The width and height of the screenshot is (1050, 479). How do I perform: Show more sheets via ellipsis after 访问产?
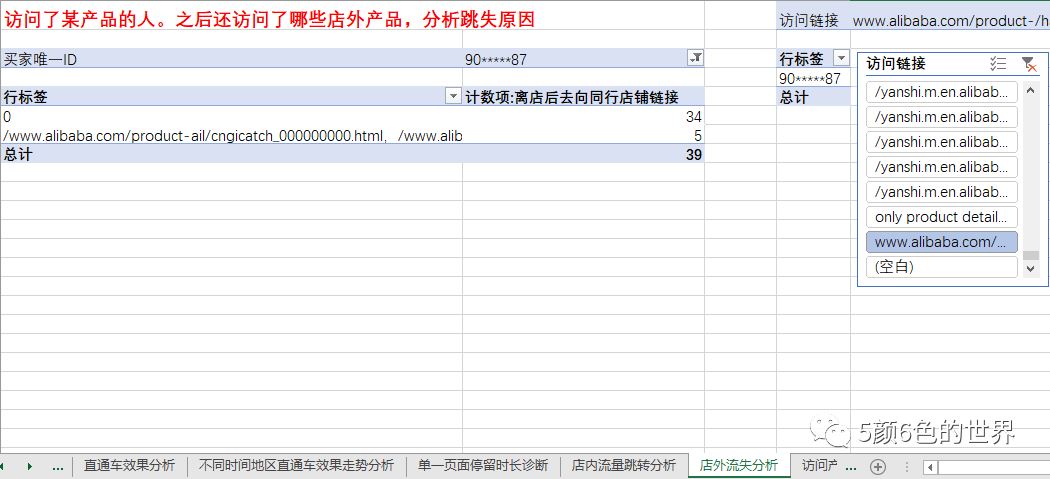[852, 466]
